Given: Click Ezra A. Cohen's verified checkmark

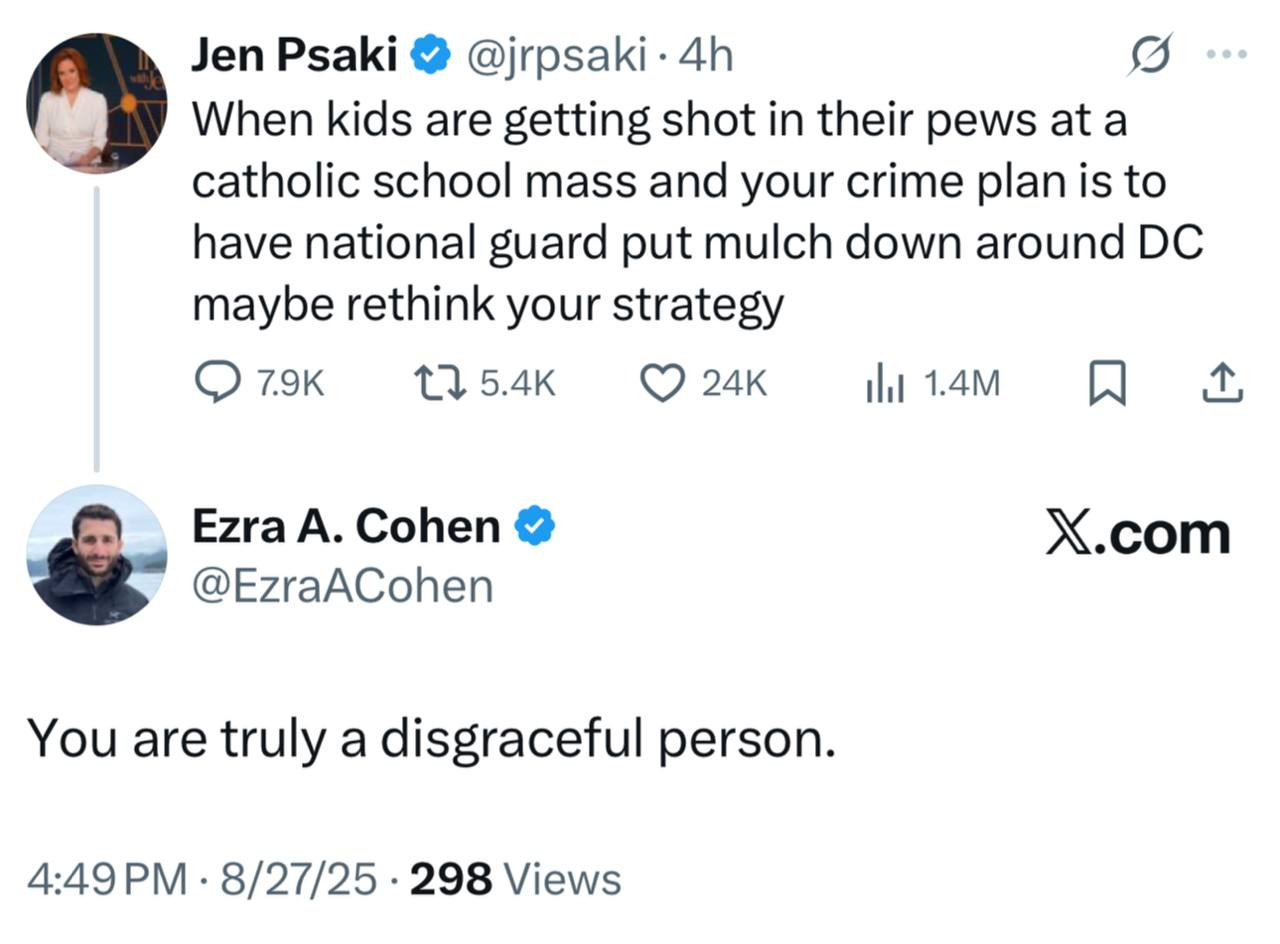Looking at the screenshot, I should 535,526.
